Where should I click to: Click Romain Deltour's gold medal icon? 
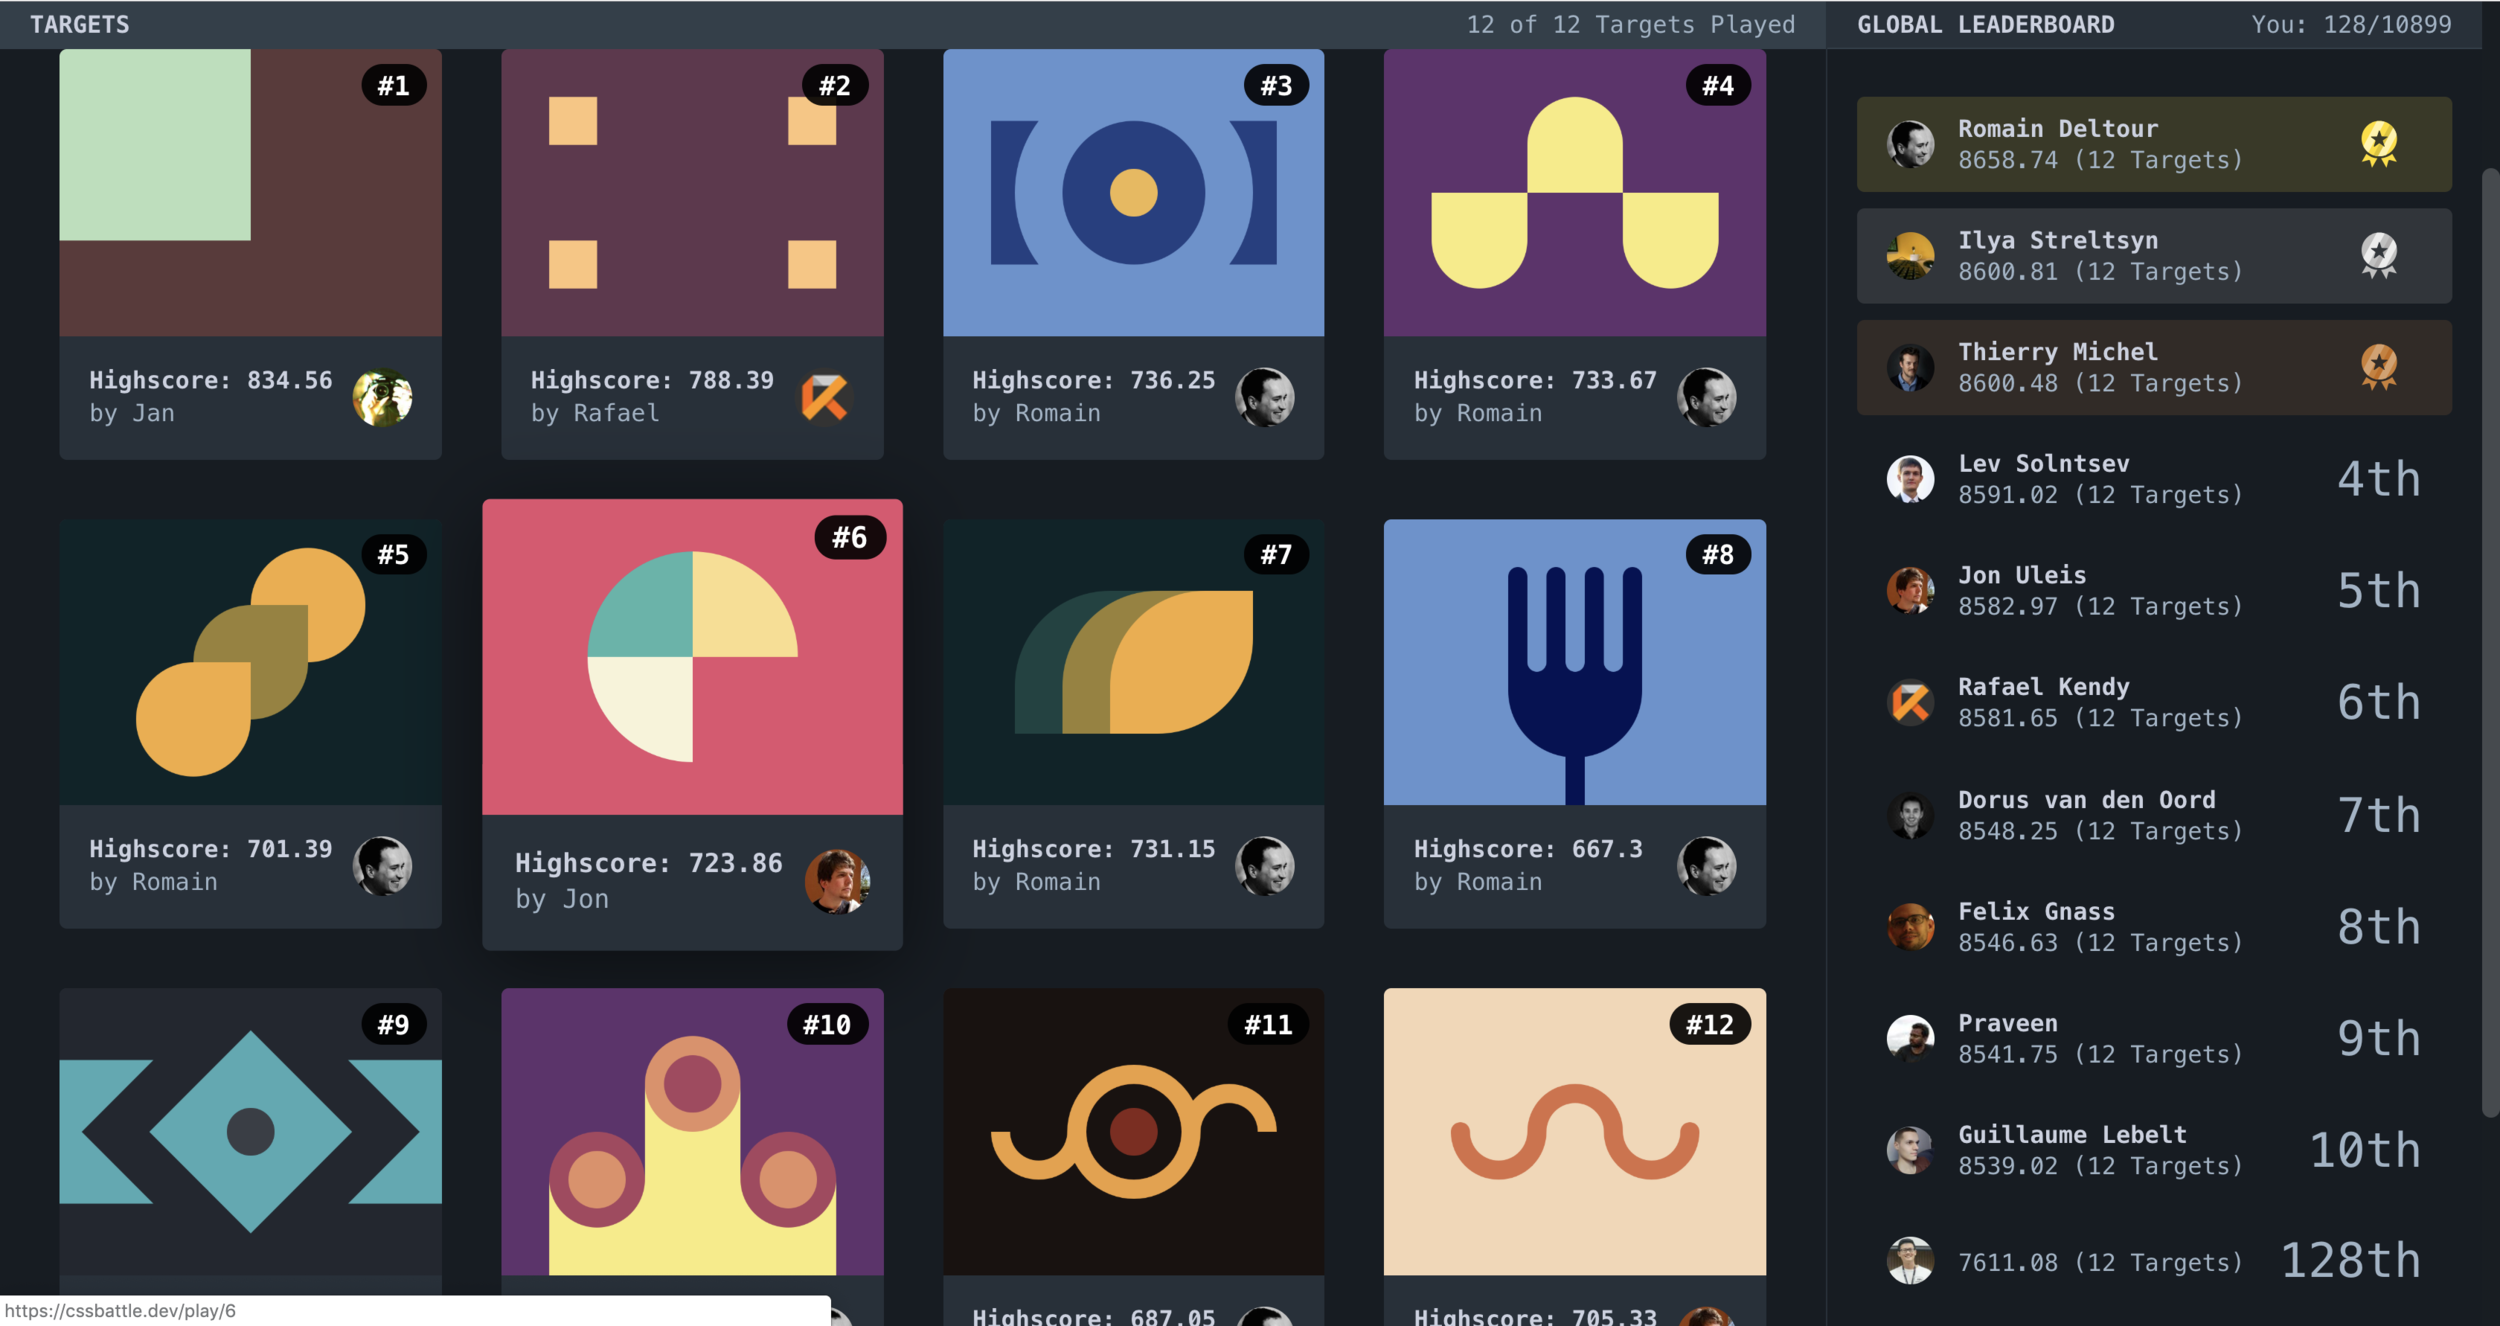(x=2378, y=143)
